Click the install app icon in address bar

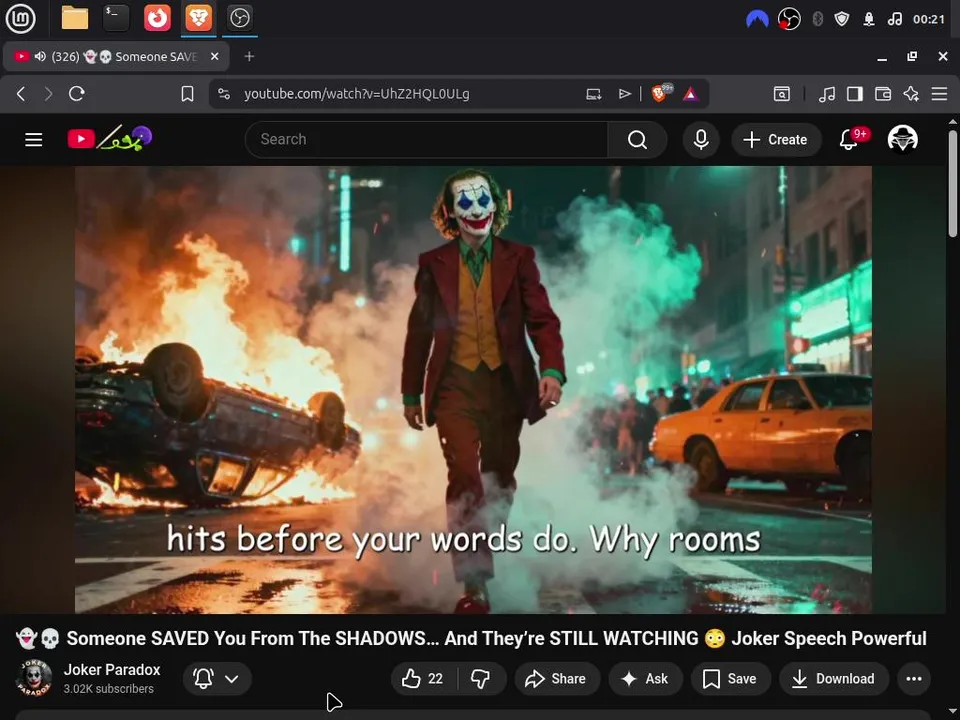(593, 94)
